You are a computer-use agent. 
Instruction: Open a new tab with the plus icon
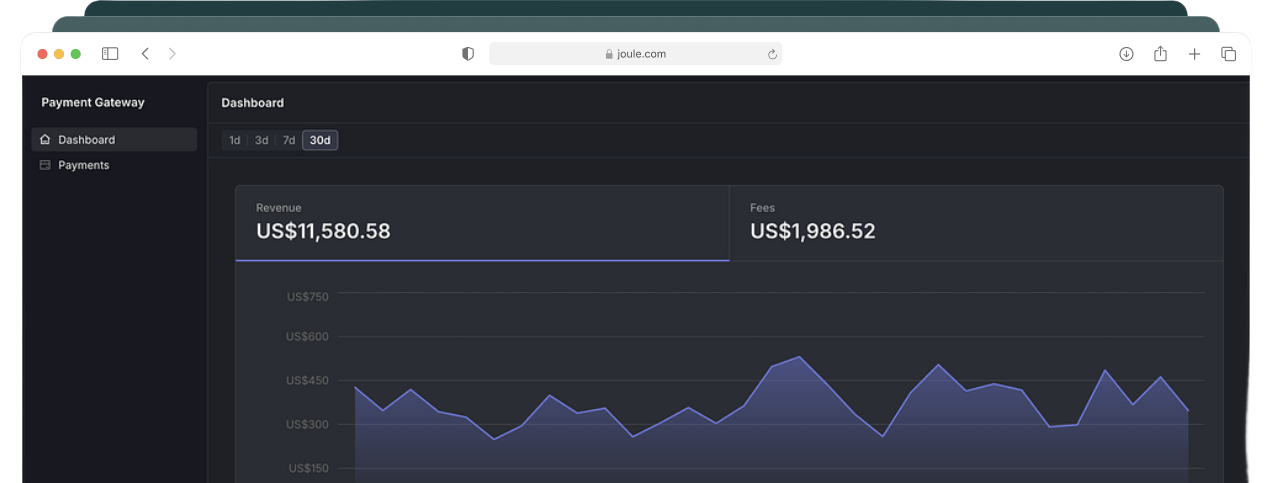(x=1194, y=54)
